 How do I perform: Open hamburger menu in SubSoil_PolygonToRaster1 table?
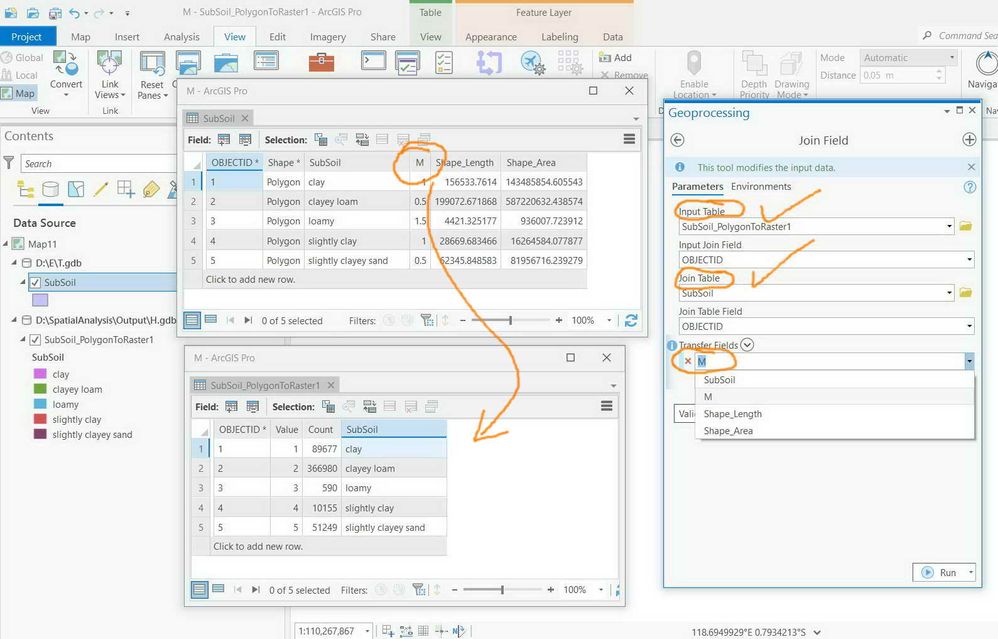tap(607, 406)
